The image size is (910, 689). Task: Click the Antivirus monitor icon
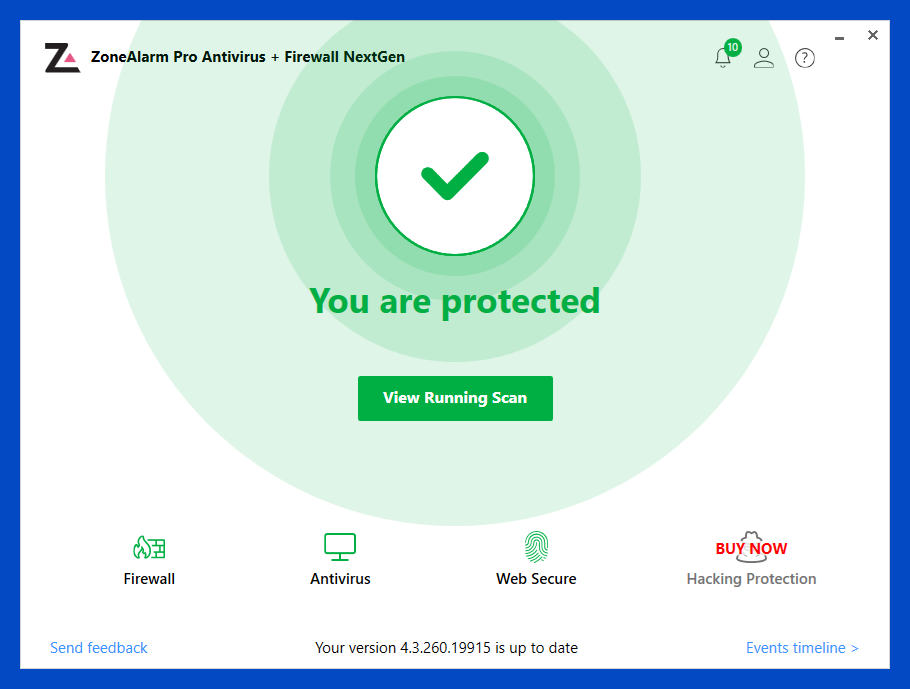coord(340,547)
